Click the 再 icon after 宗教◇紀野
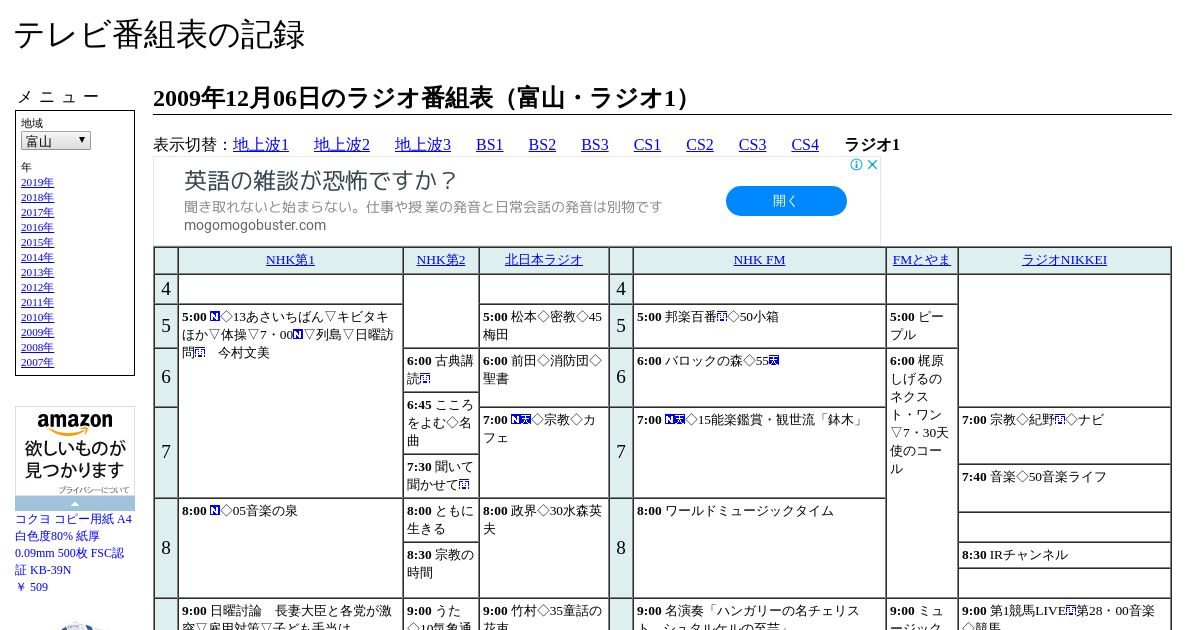 [x=1059, y=420]
